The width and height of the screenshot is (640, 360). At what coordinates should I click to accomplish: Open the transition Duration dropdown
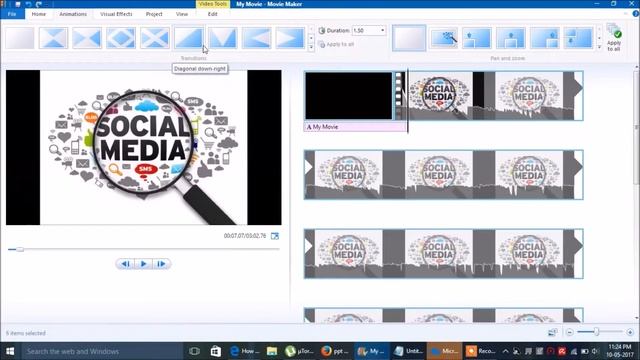(382, 30)
